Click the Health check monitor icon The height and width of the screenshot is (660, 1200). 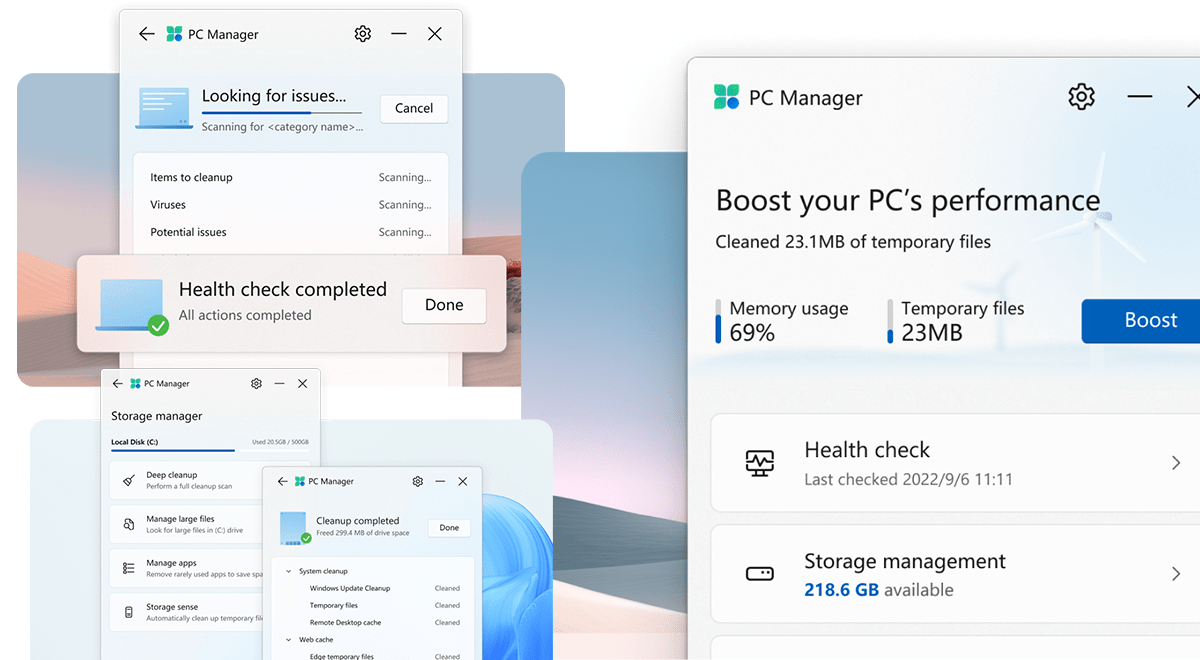760,462
